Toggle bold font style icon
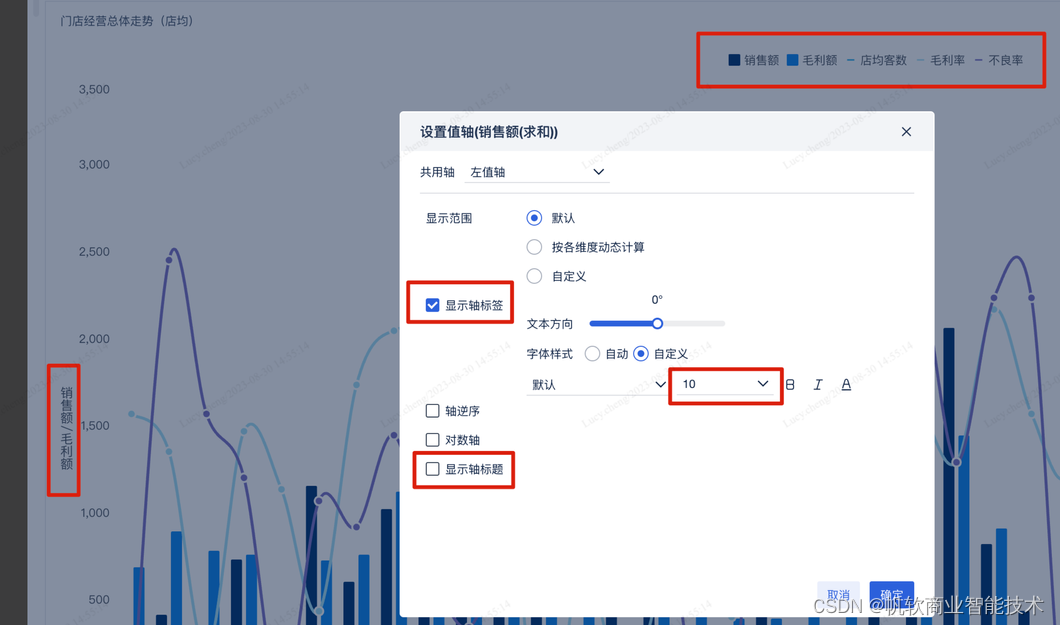This screenshot has height=625, width=1060. 790,384
